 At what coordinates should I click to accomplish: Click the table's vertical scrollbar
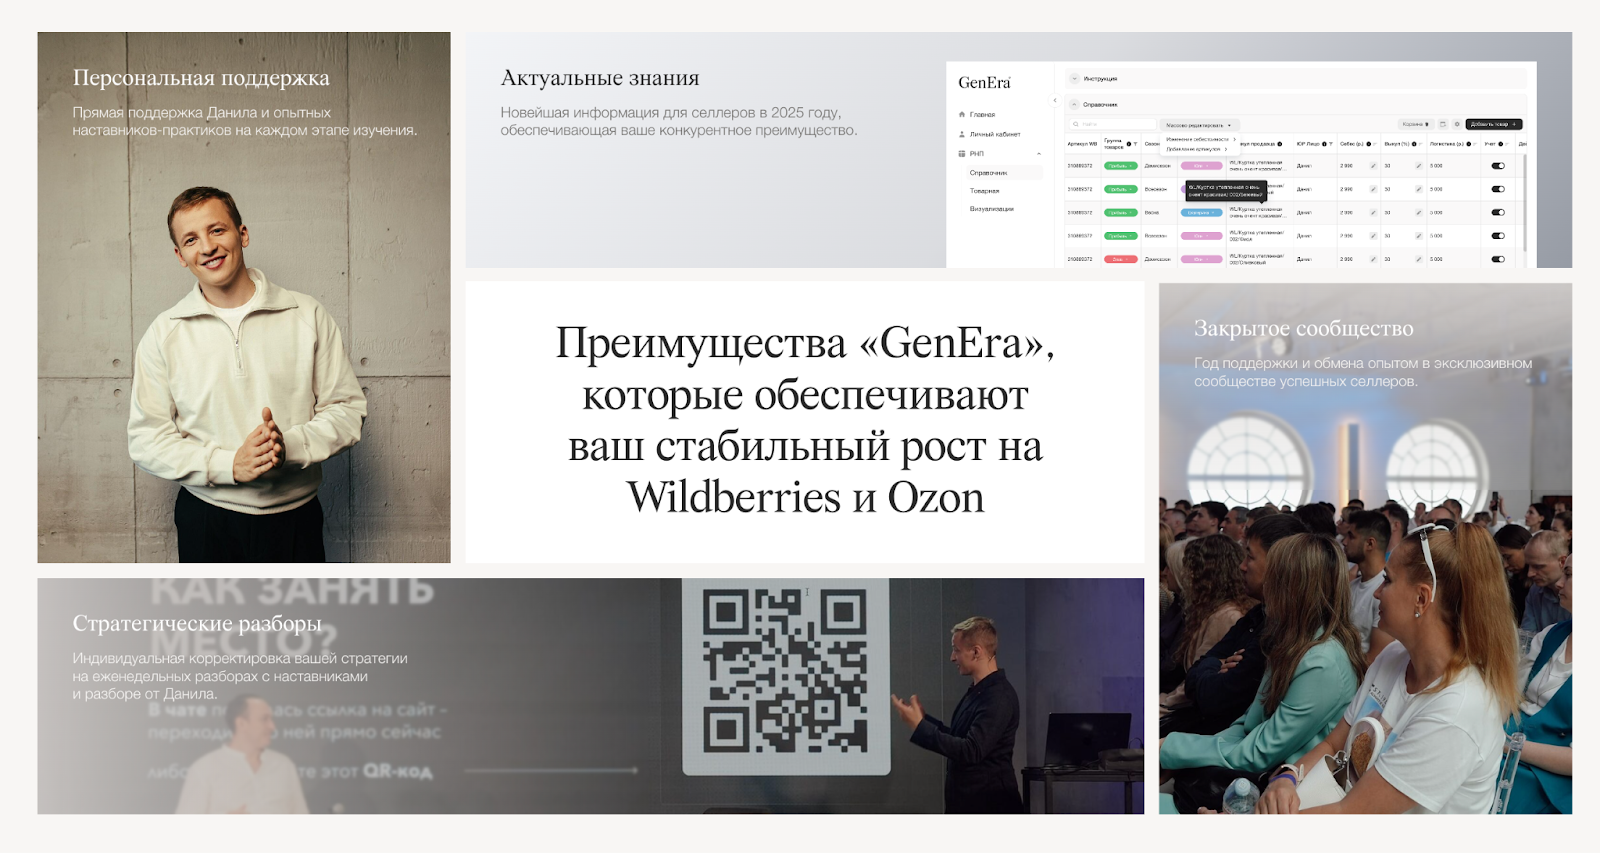(1525, 203)
